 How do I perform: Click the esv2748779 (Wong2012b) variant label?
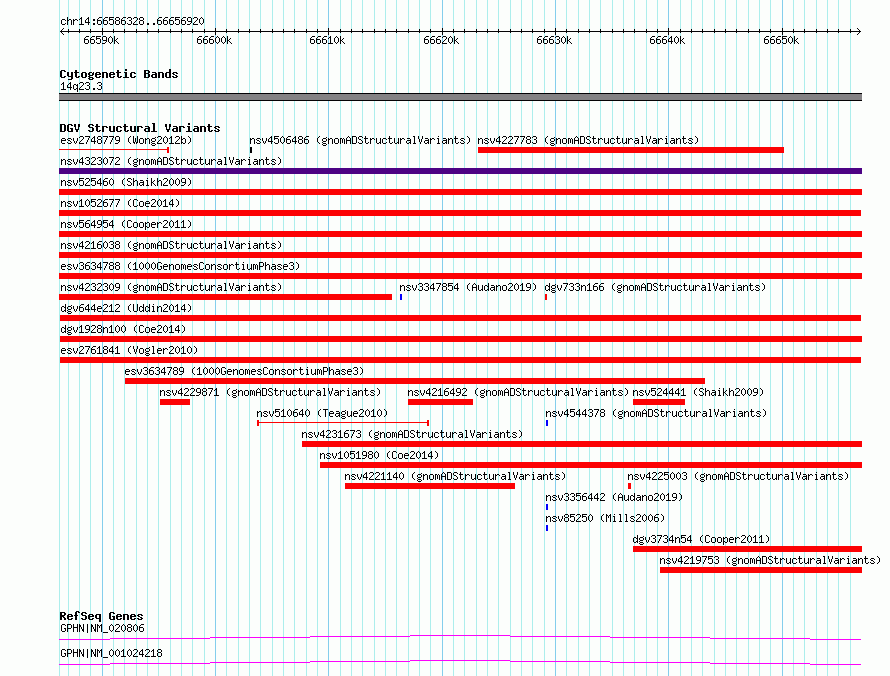coord(126,140)
